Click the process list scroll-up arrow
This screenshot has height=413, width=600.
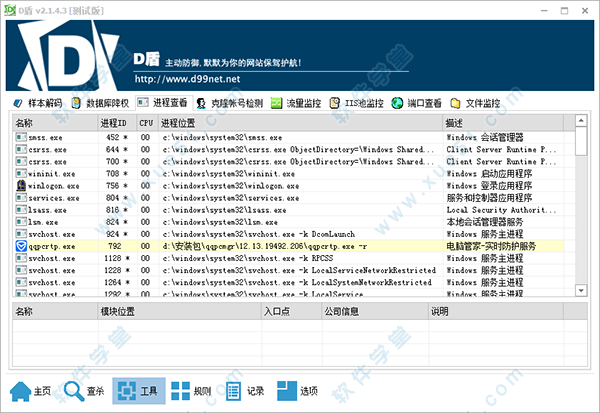coord(581,121)
